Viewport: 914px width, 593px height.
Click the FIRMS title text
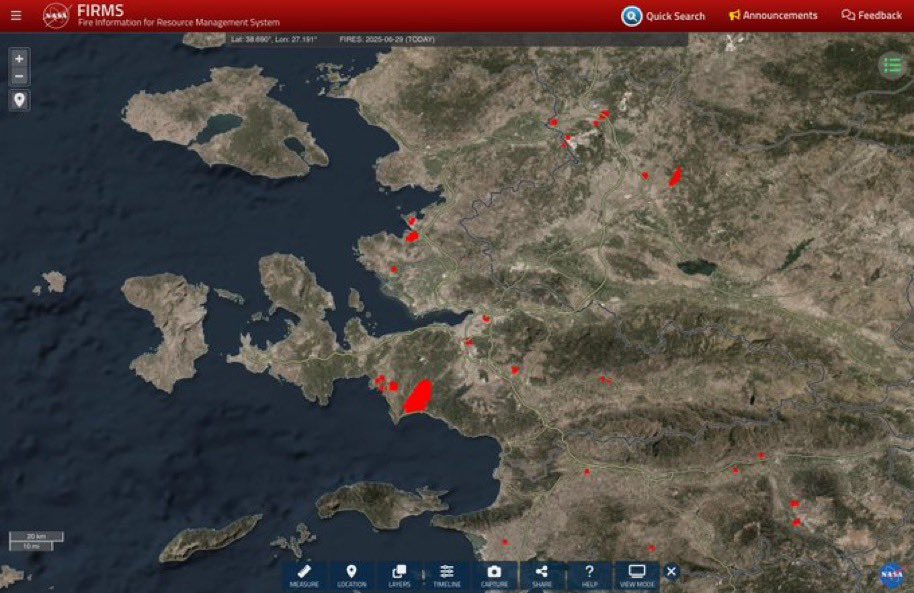100,10
